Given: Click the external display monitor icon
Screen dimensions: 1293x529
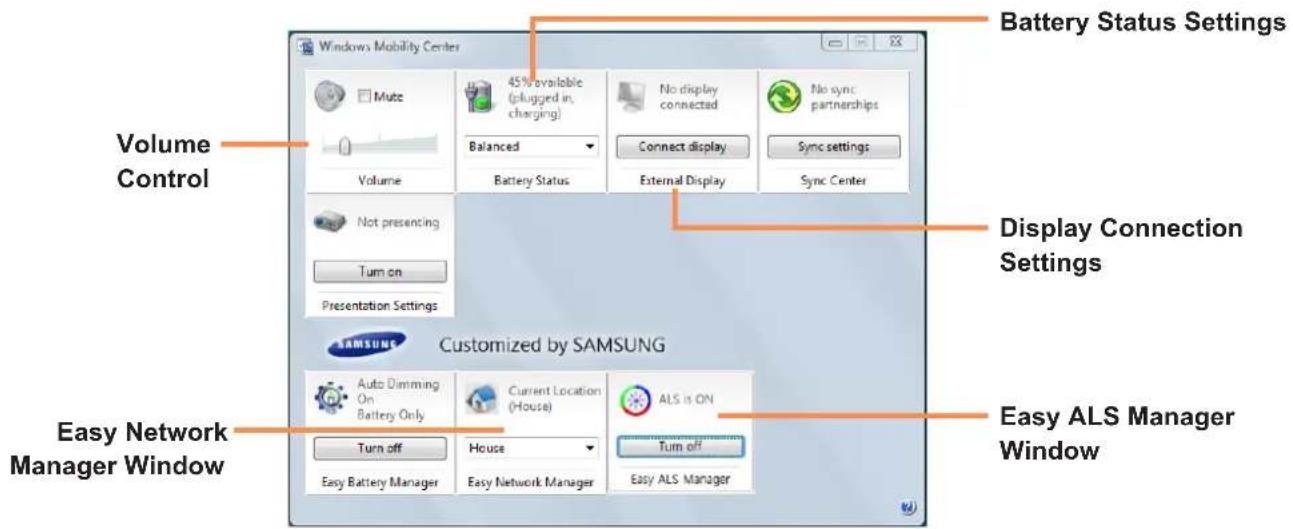Looking at the screenshot, I should [631, 96].
